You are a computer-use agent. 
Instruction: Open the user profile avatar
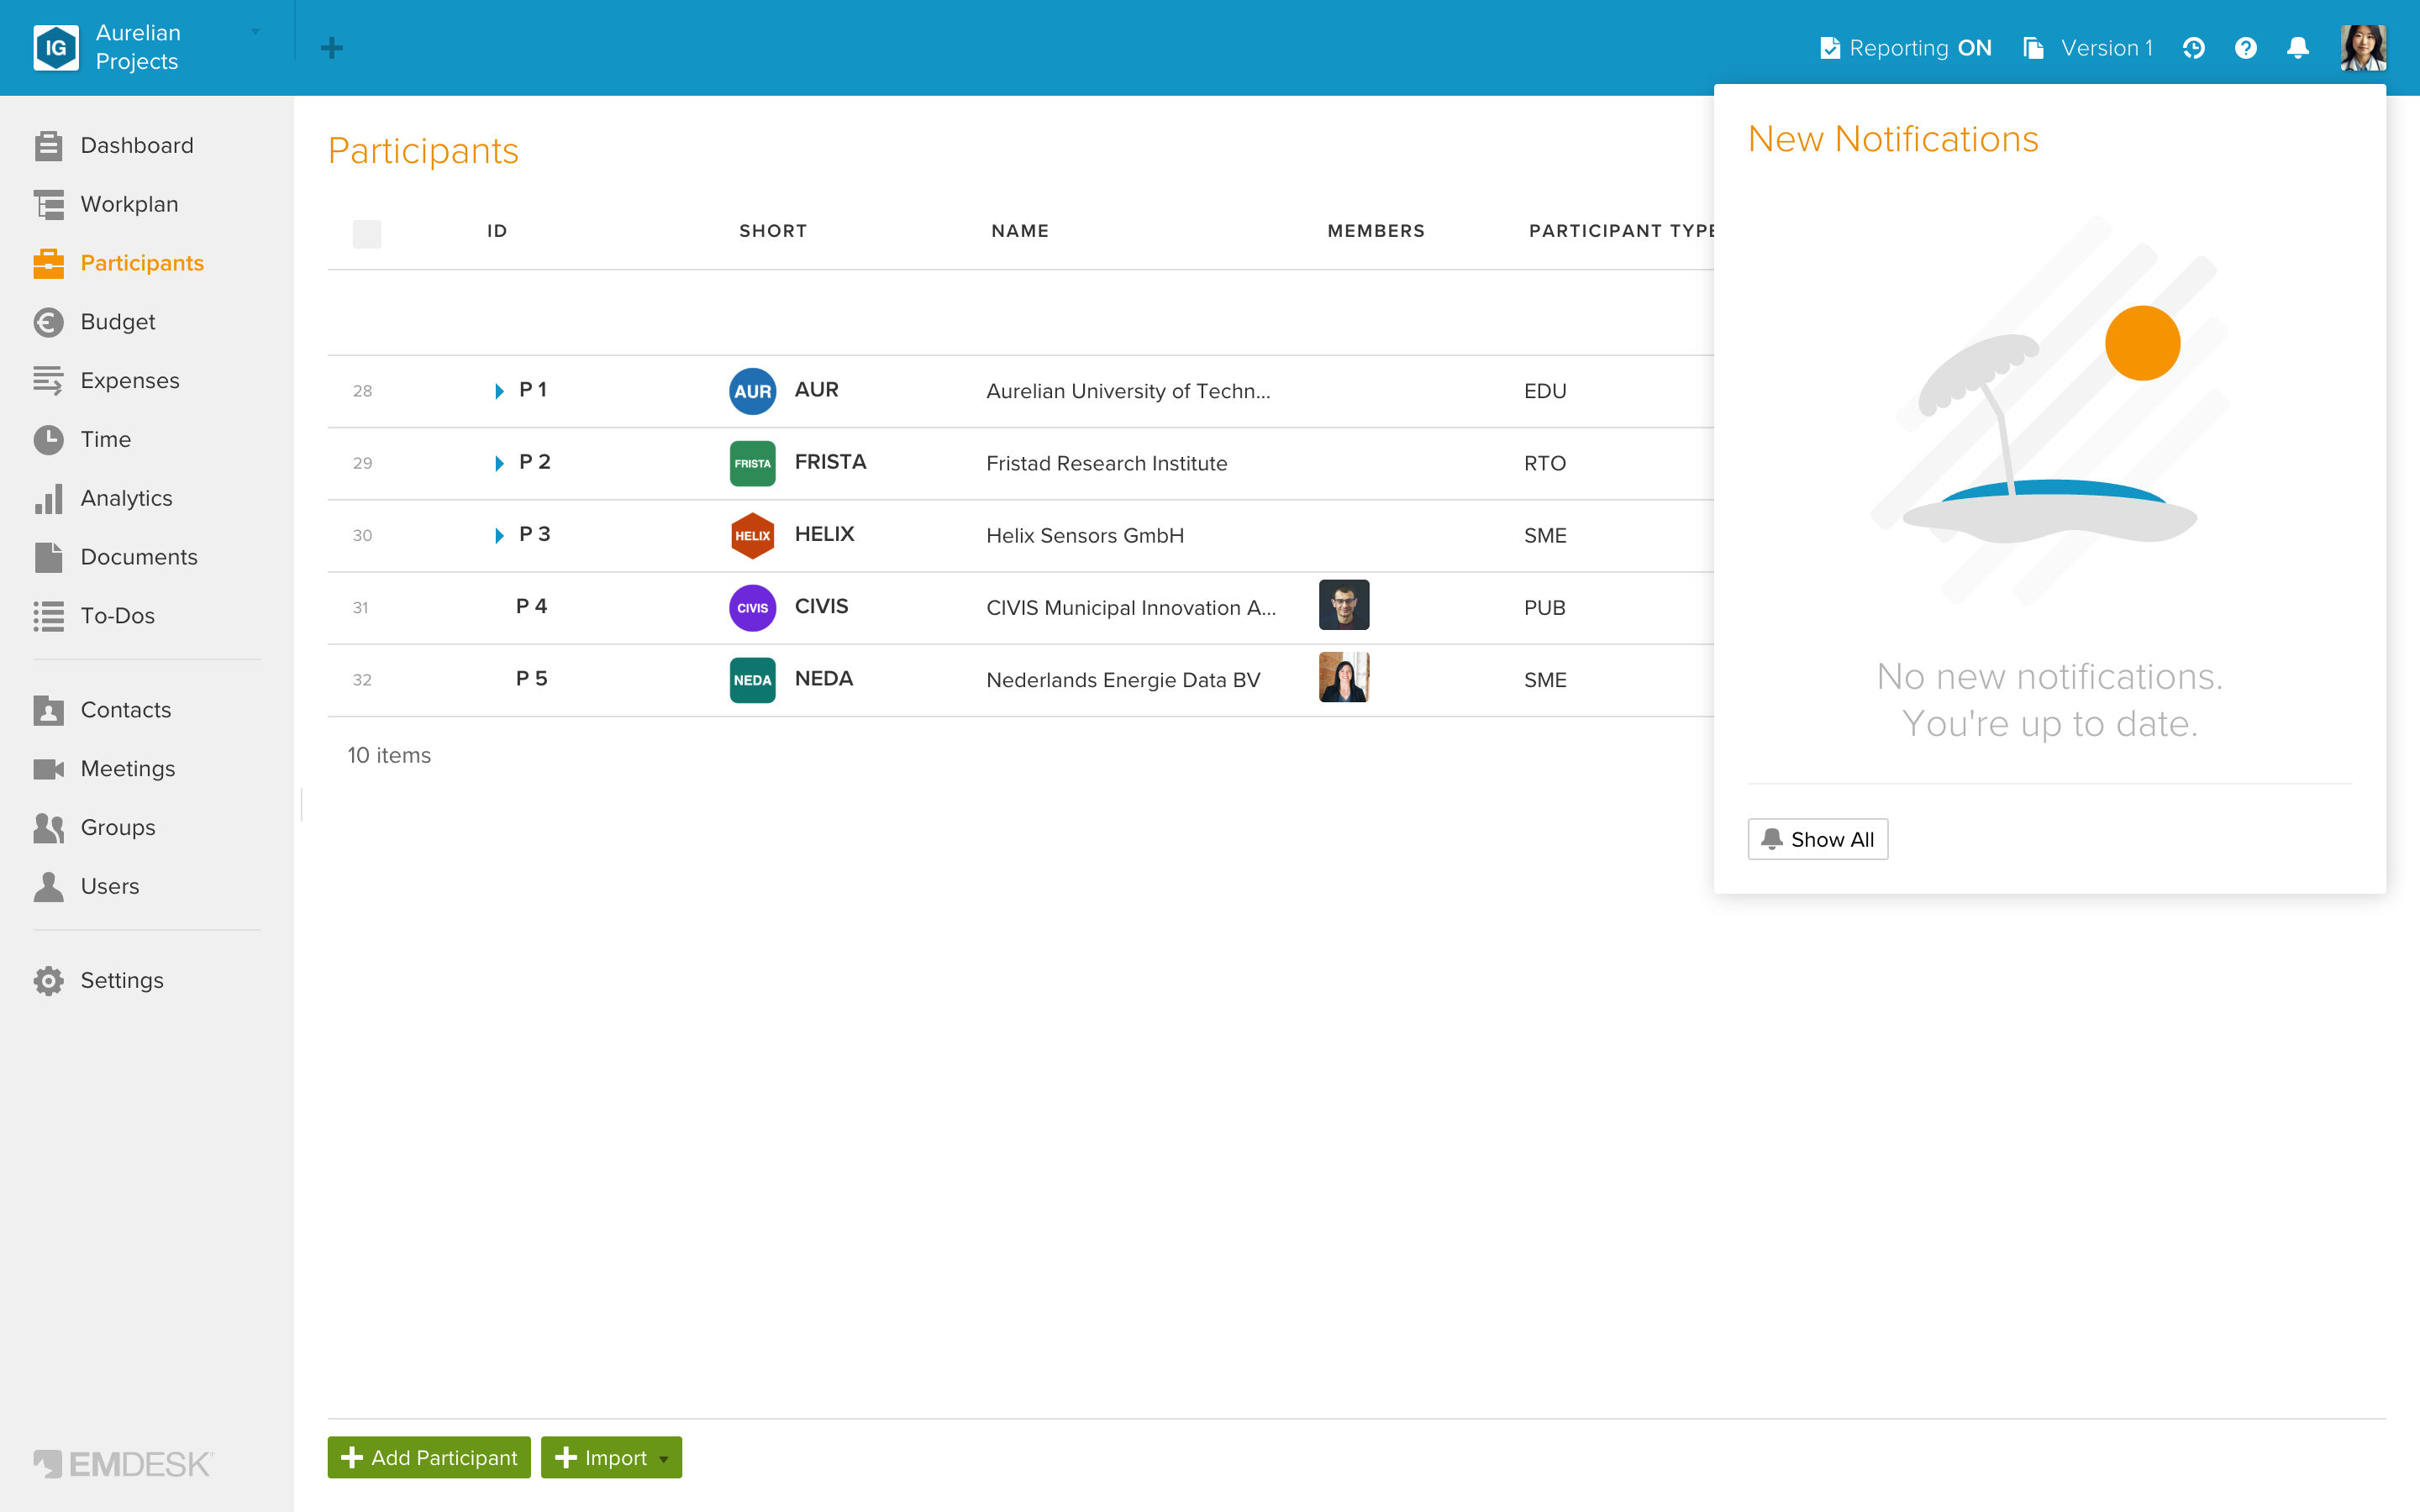[2363, 48]
